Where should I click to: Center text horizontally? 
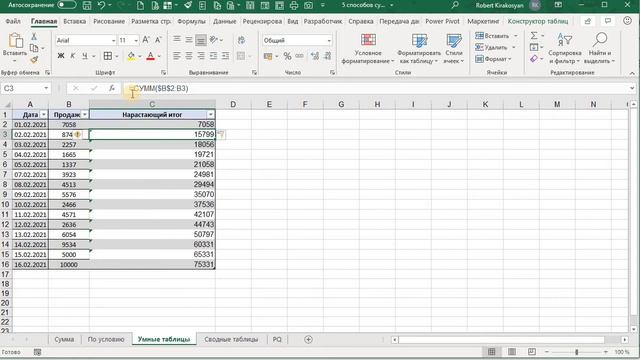coord(189,56)
